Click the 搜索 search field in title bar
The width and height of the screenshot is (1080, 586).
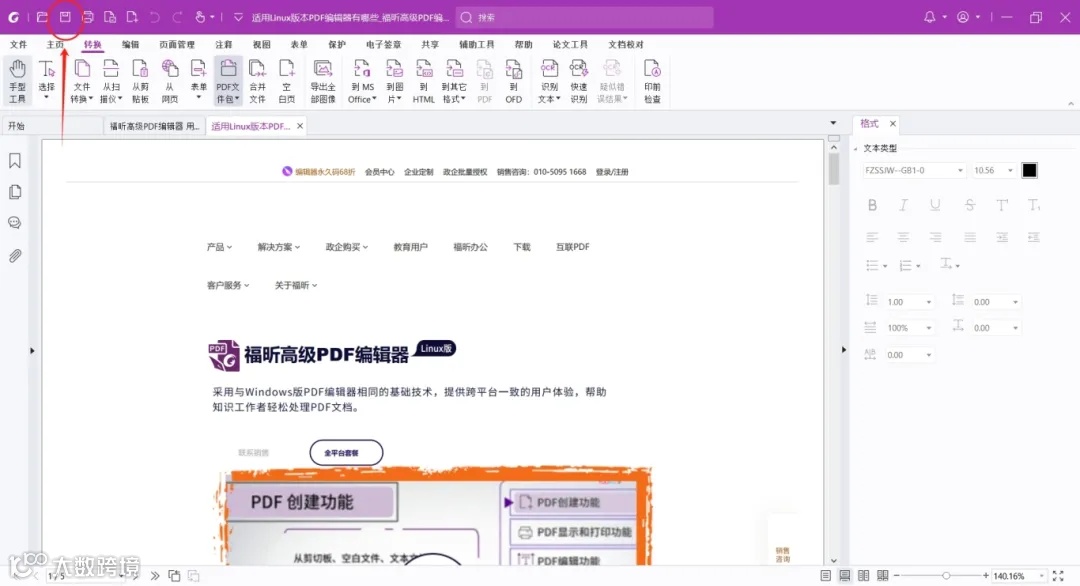click(585, 17)
